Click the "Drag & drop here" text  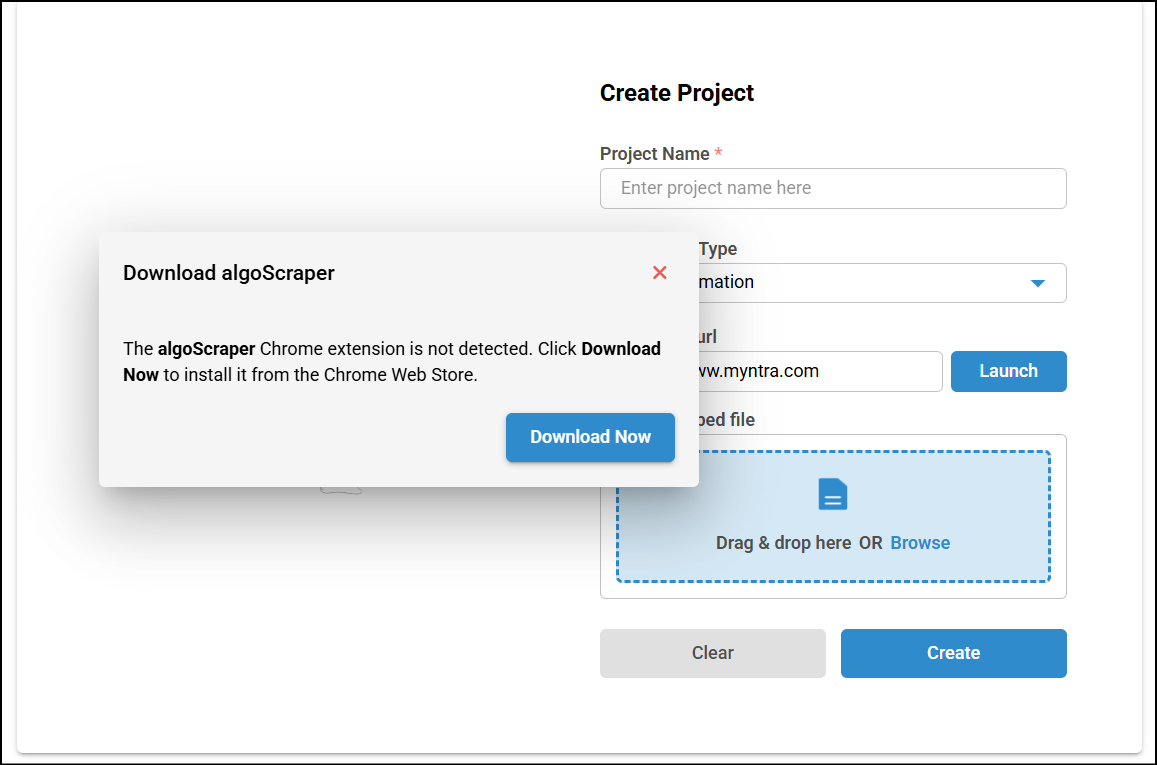783,543
